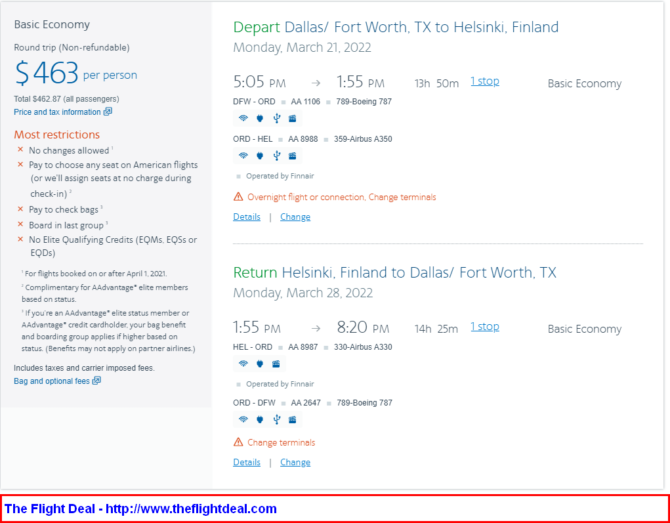Click Change for the Dallas to Helsinki flight

pyautogui.click(x=295, y=217)
